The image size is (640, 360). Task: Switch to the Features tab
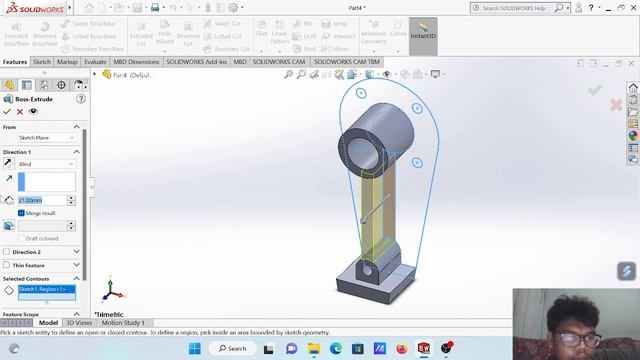pos(15,62)
